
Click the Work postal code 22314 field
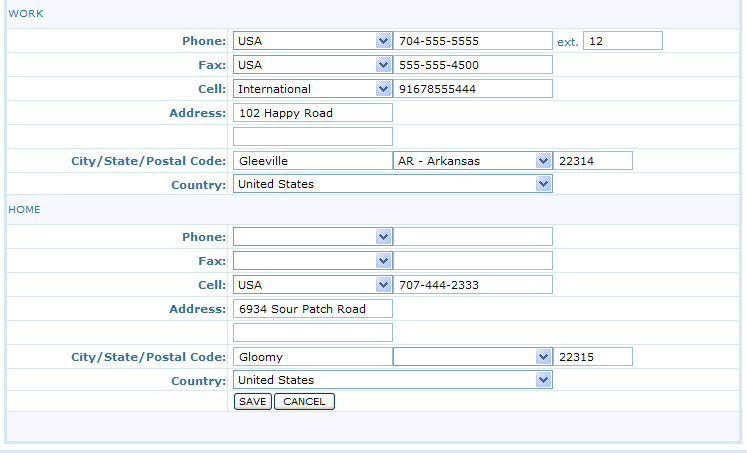(x=593, y=161)
